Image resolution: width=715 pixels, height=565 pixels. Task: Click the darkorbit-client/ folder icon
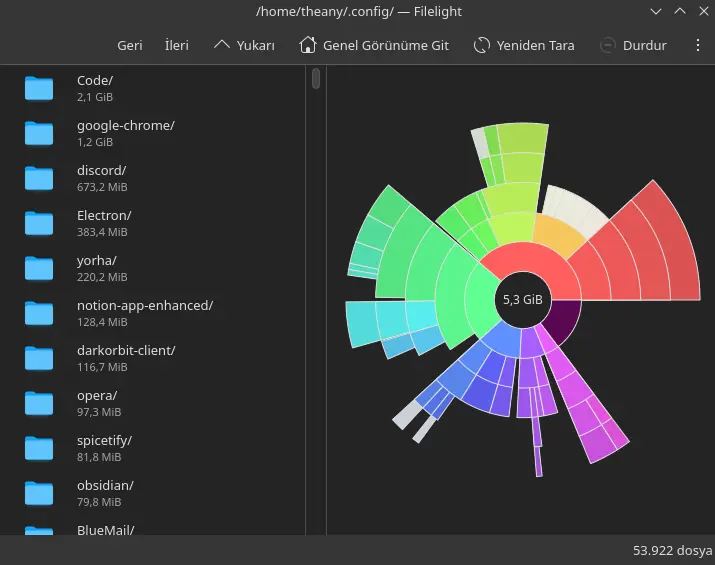pyautogui.click(x=39, y=358)
